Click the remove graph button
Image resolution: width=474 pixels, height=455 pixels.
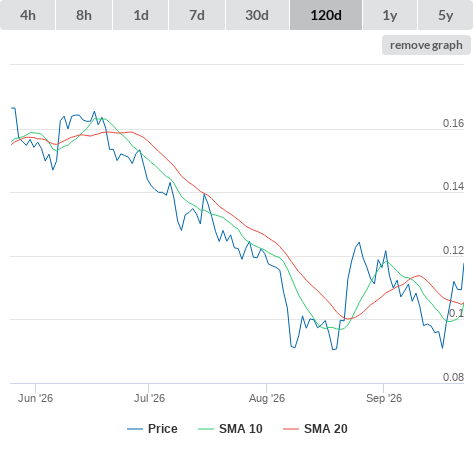pyautogui.click(x=426, y=45)
